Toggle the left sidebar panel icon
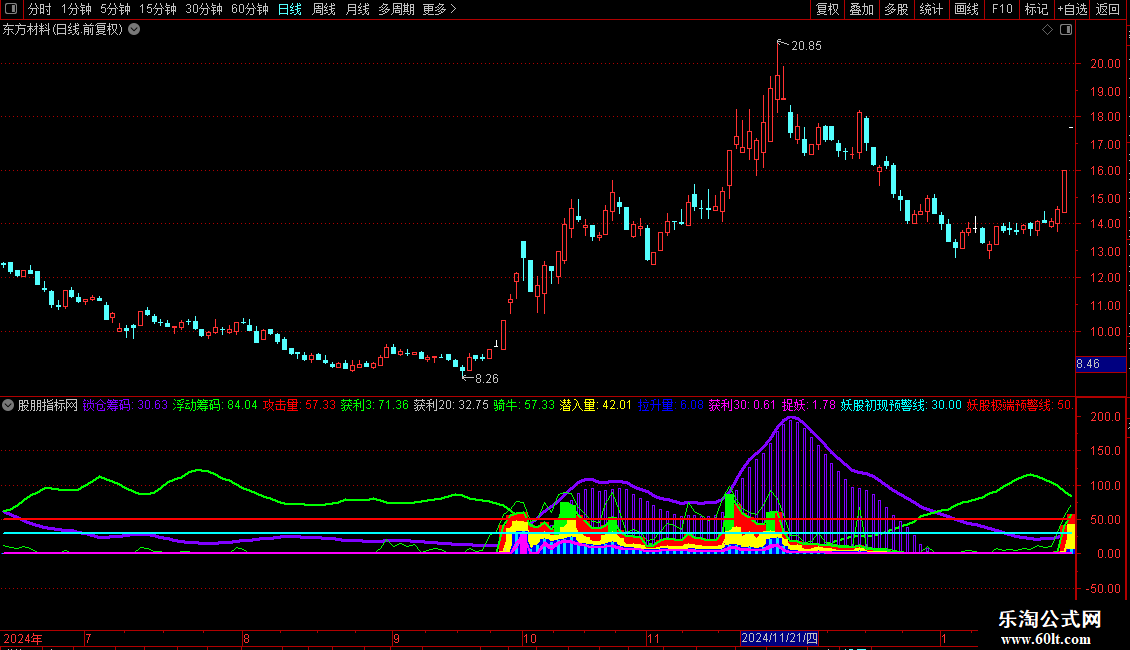 [11, 9]
